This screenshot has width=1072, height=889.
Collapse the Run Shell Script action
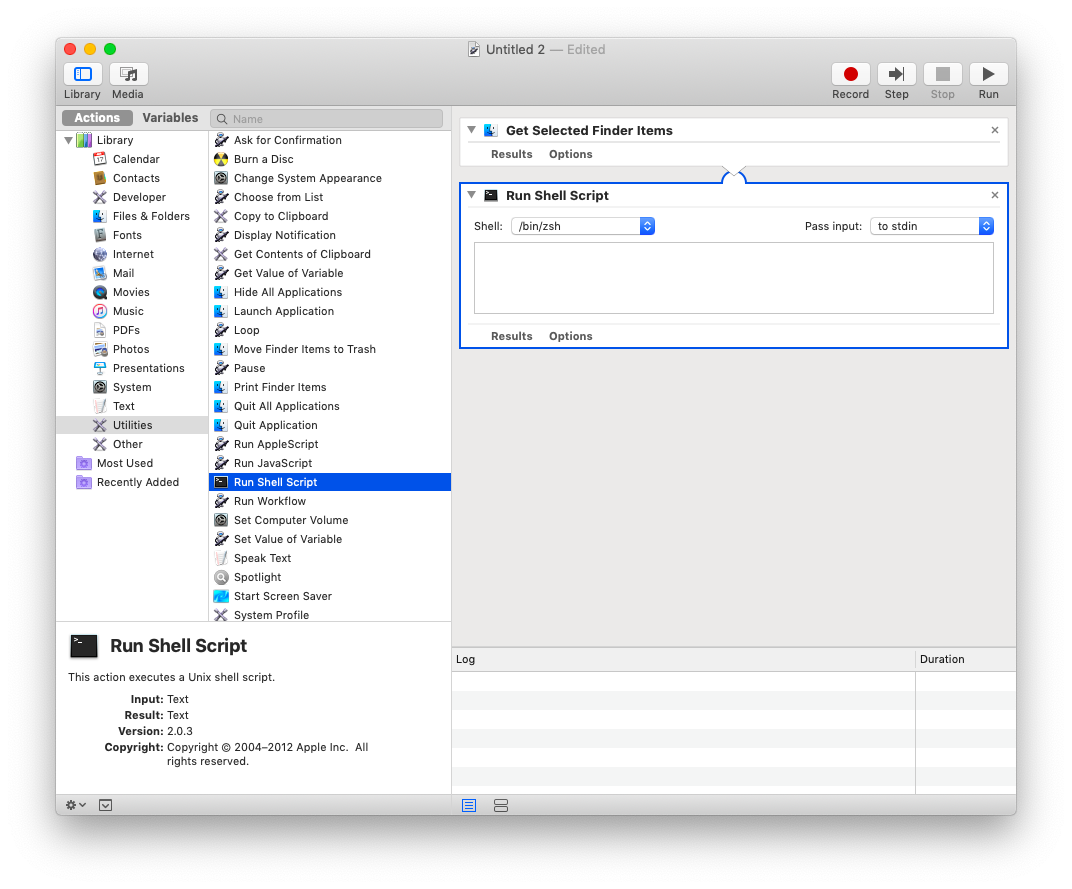(x=471, y=195)
